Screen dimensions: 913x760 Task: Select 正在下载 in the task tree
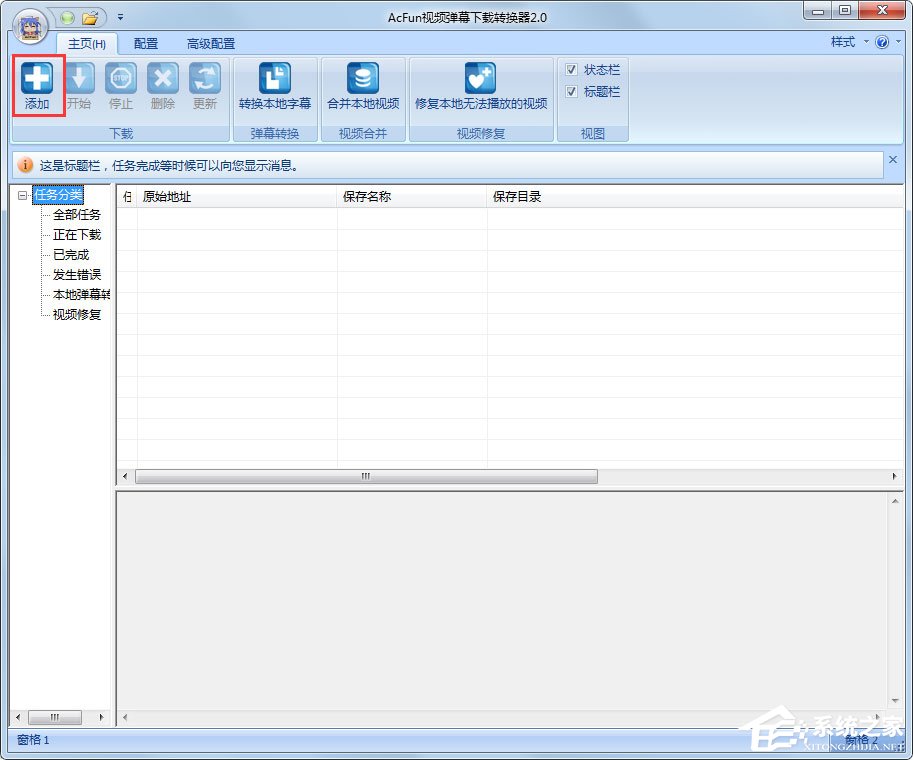pos(77,235)
